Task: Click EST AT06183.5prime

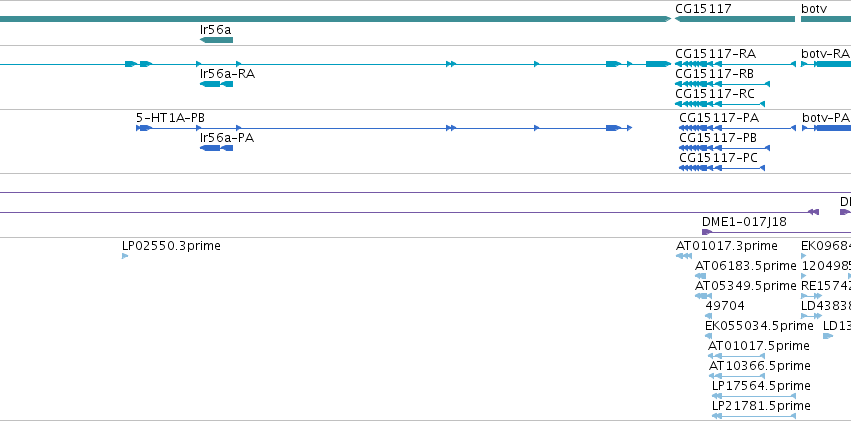Action: (701, 276)
